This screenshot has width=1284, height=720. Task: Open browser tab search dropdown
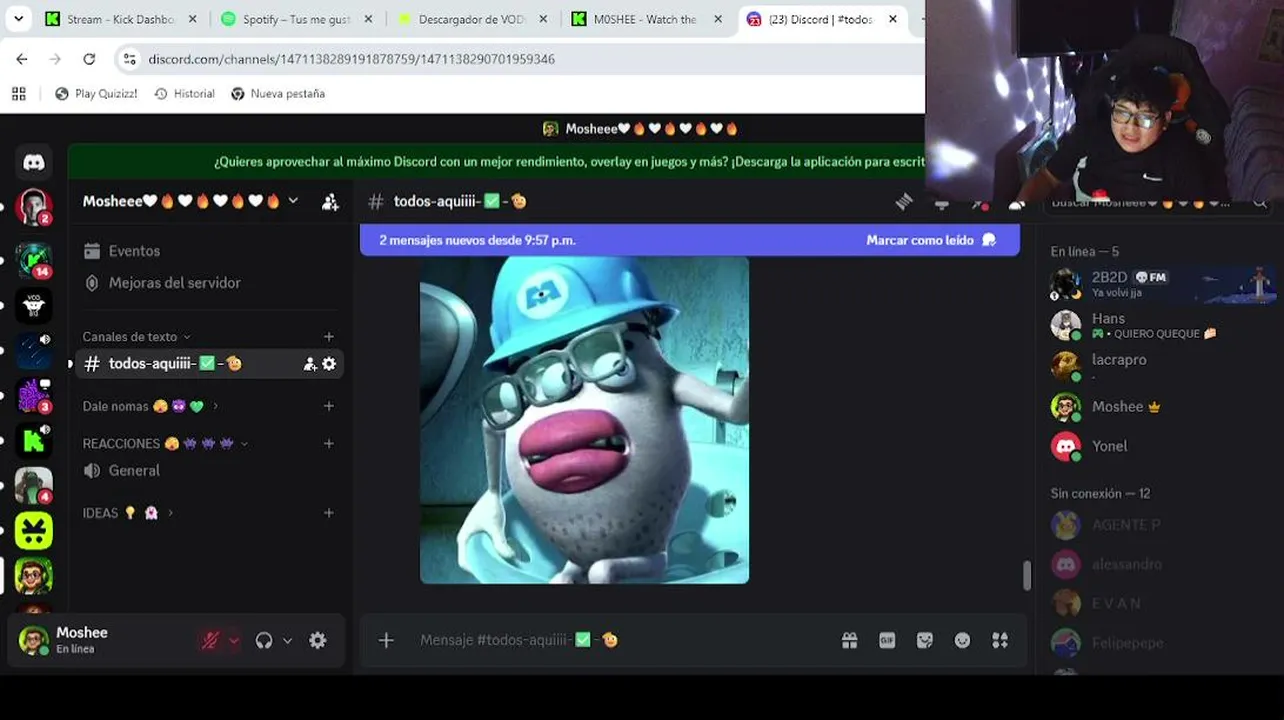pyautogui.click(x=18, y=19)
